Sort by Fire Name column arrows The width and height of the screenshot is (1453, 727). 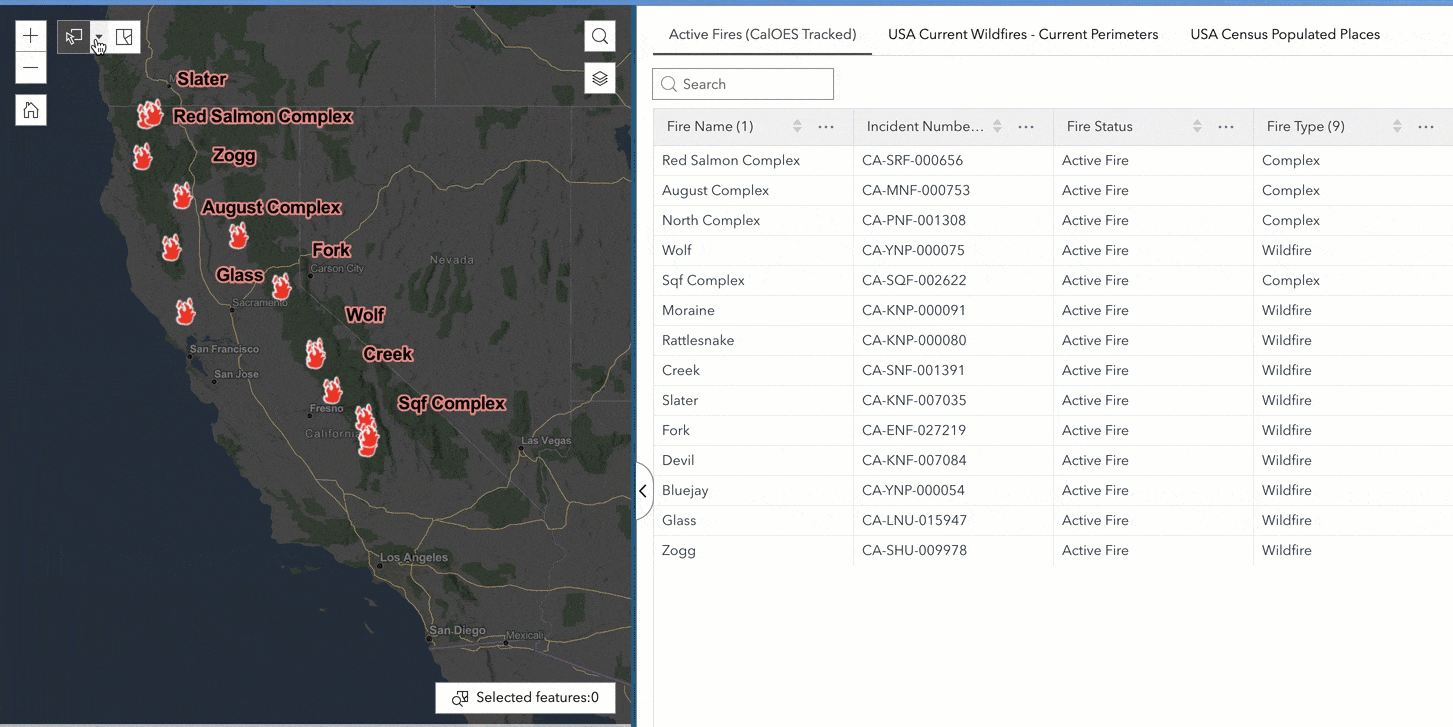797,127
